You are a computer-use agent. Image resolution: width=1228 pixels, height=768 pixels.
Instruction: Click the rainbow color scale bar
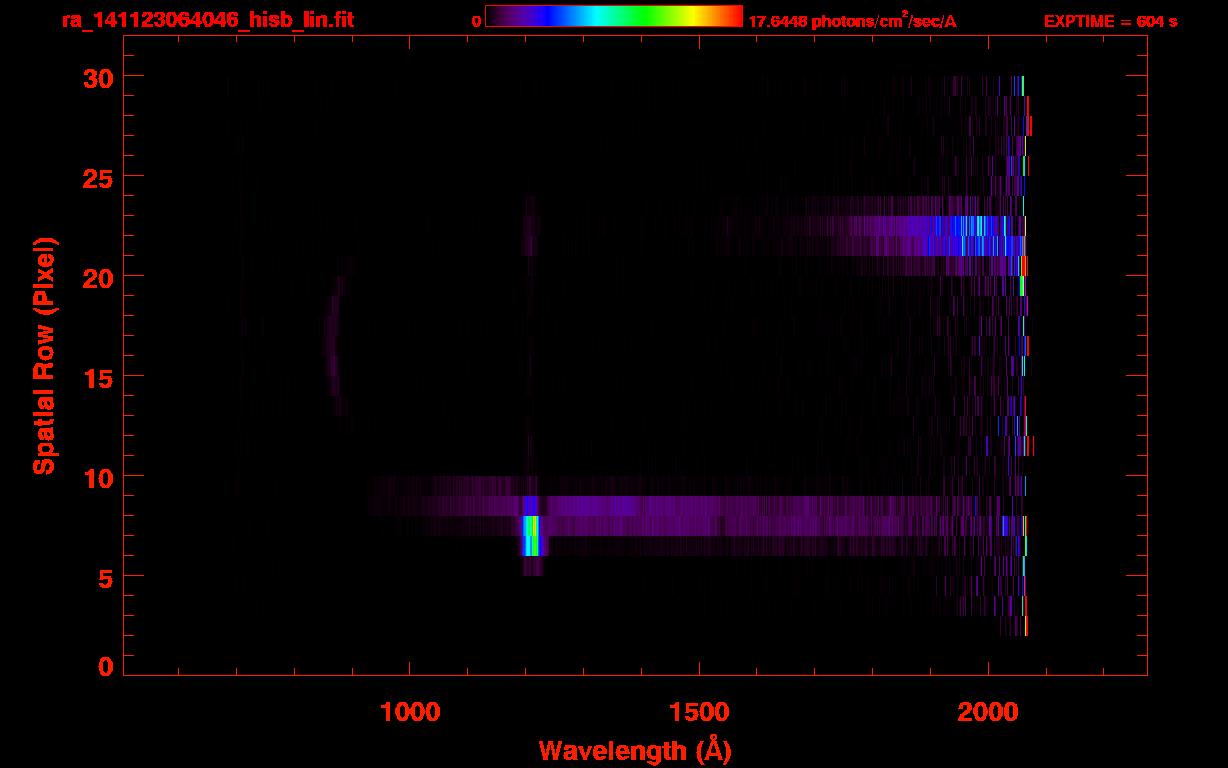pos(614,16)
